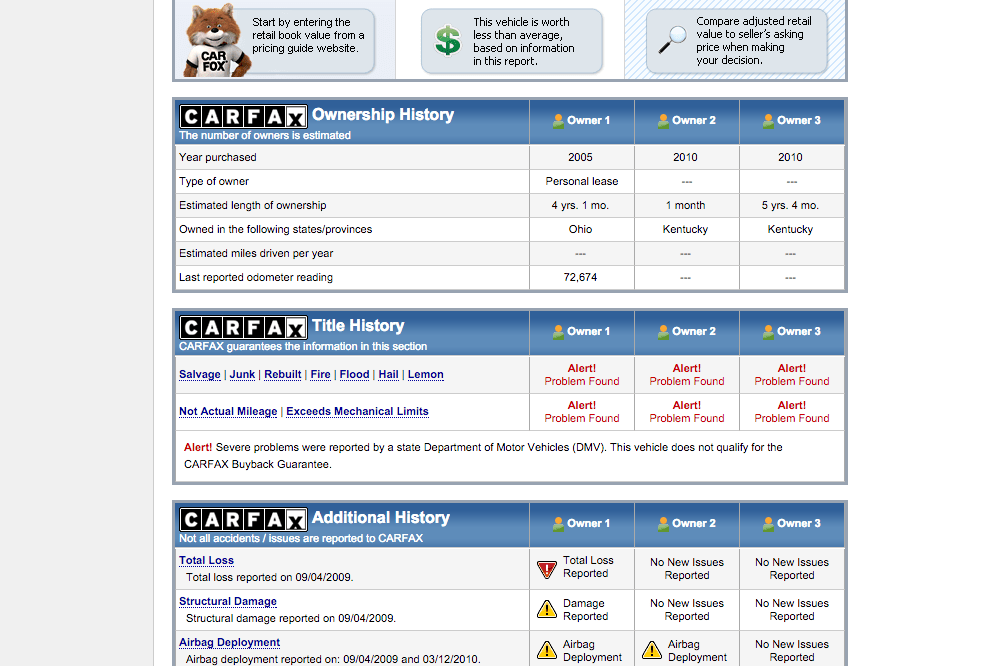Click the CARFAX logo in Ownership History
This screenshot has height=666, width=1000.
(243, 117)
